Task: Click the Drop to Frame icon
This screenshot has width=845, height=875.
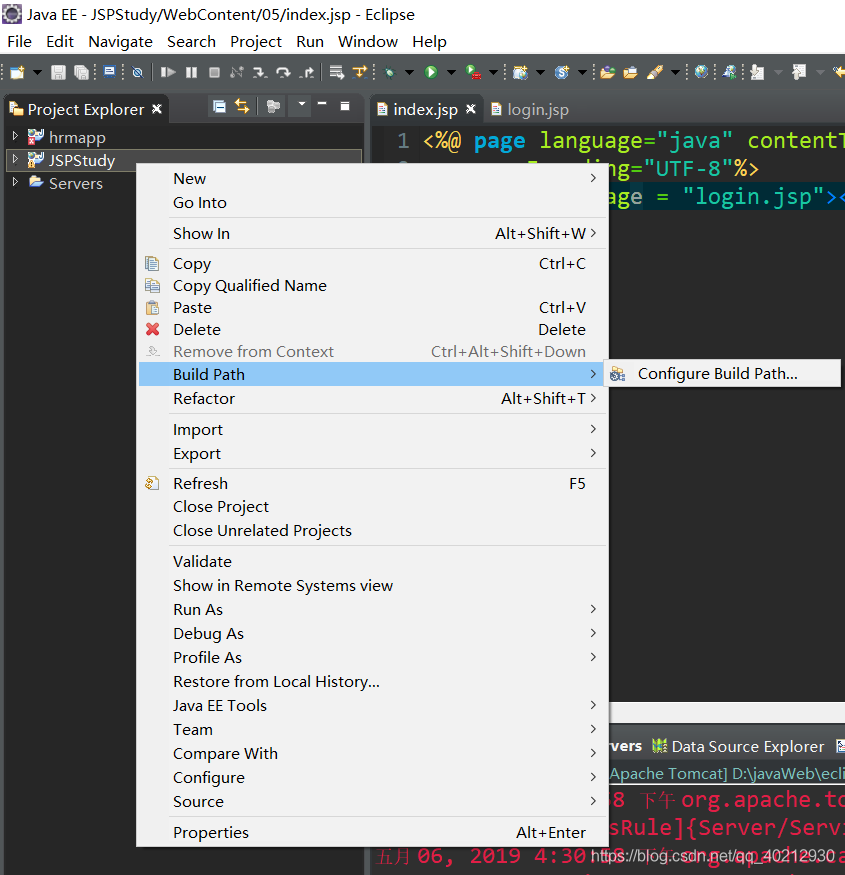Action: (336, 72)
